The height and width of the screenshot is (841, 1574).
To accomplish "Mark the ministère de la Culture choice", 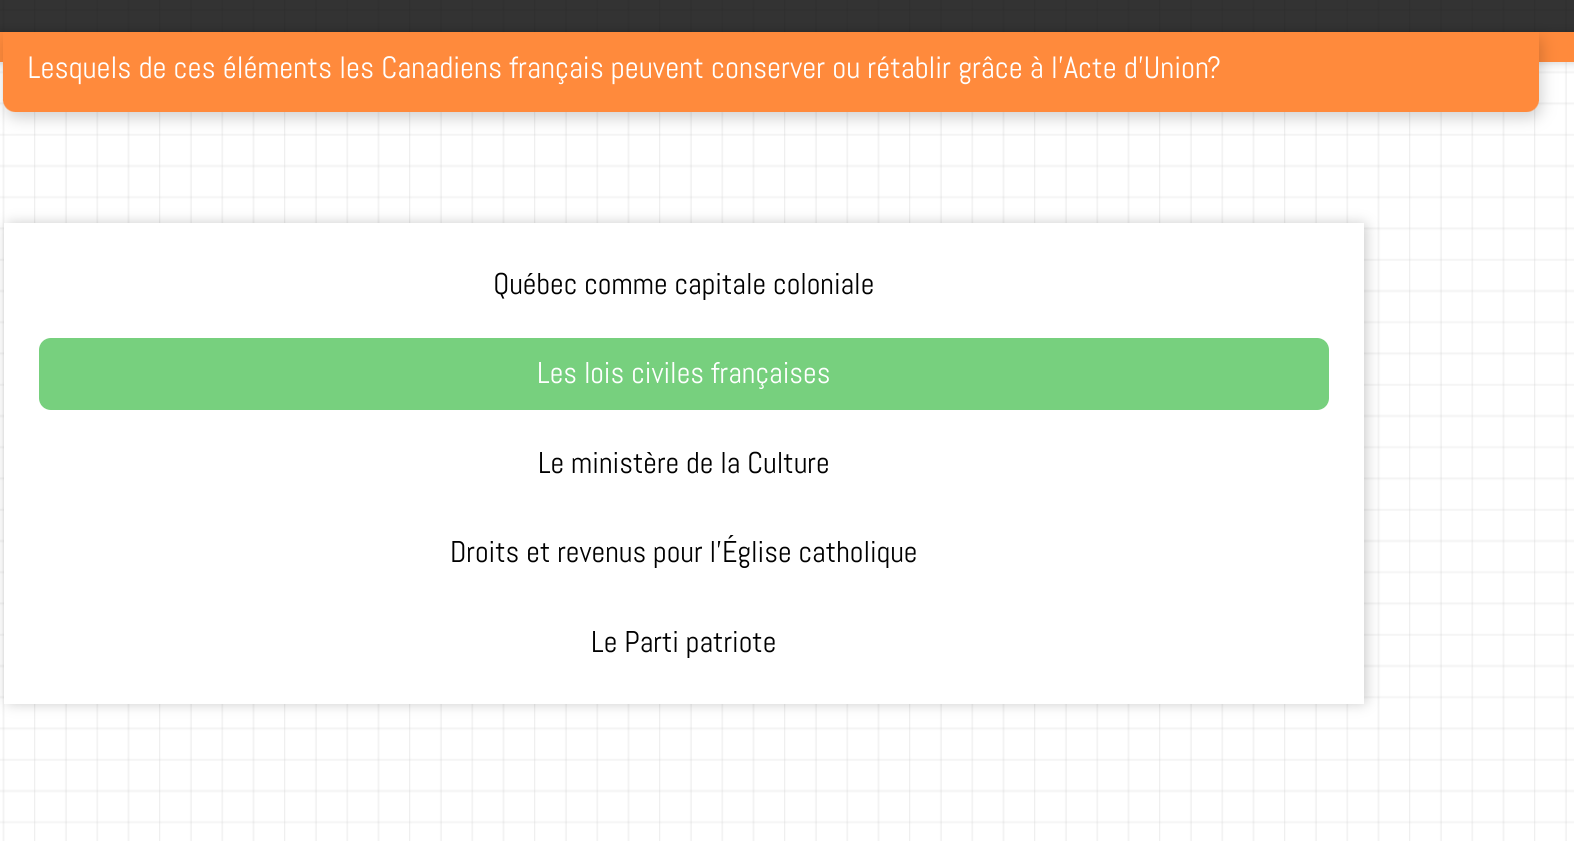I will [683, 464].
